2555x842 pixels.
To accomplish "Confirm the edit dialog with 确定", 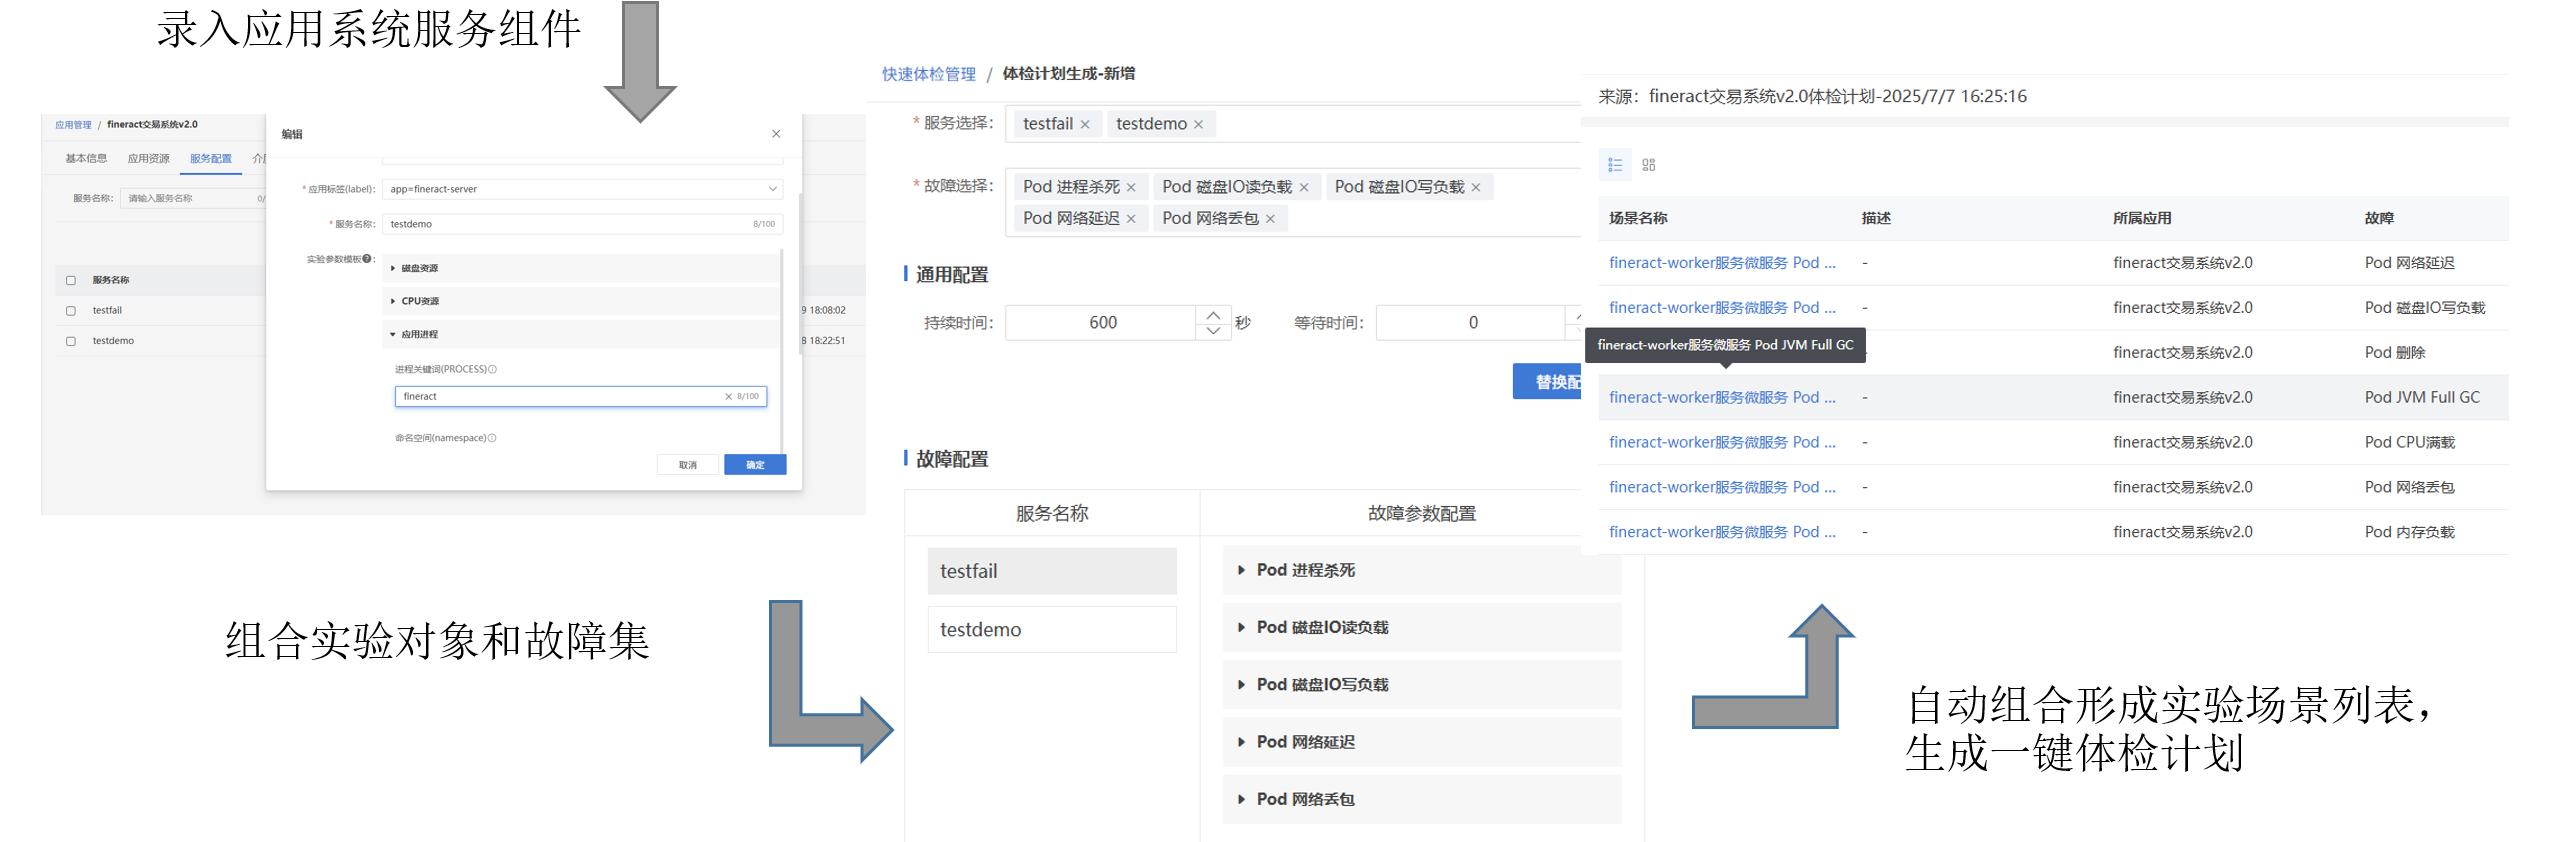I will (x=755, y=465).
